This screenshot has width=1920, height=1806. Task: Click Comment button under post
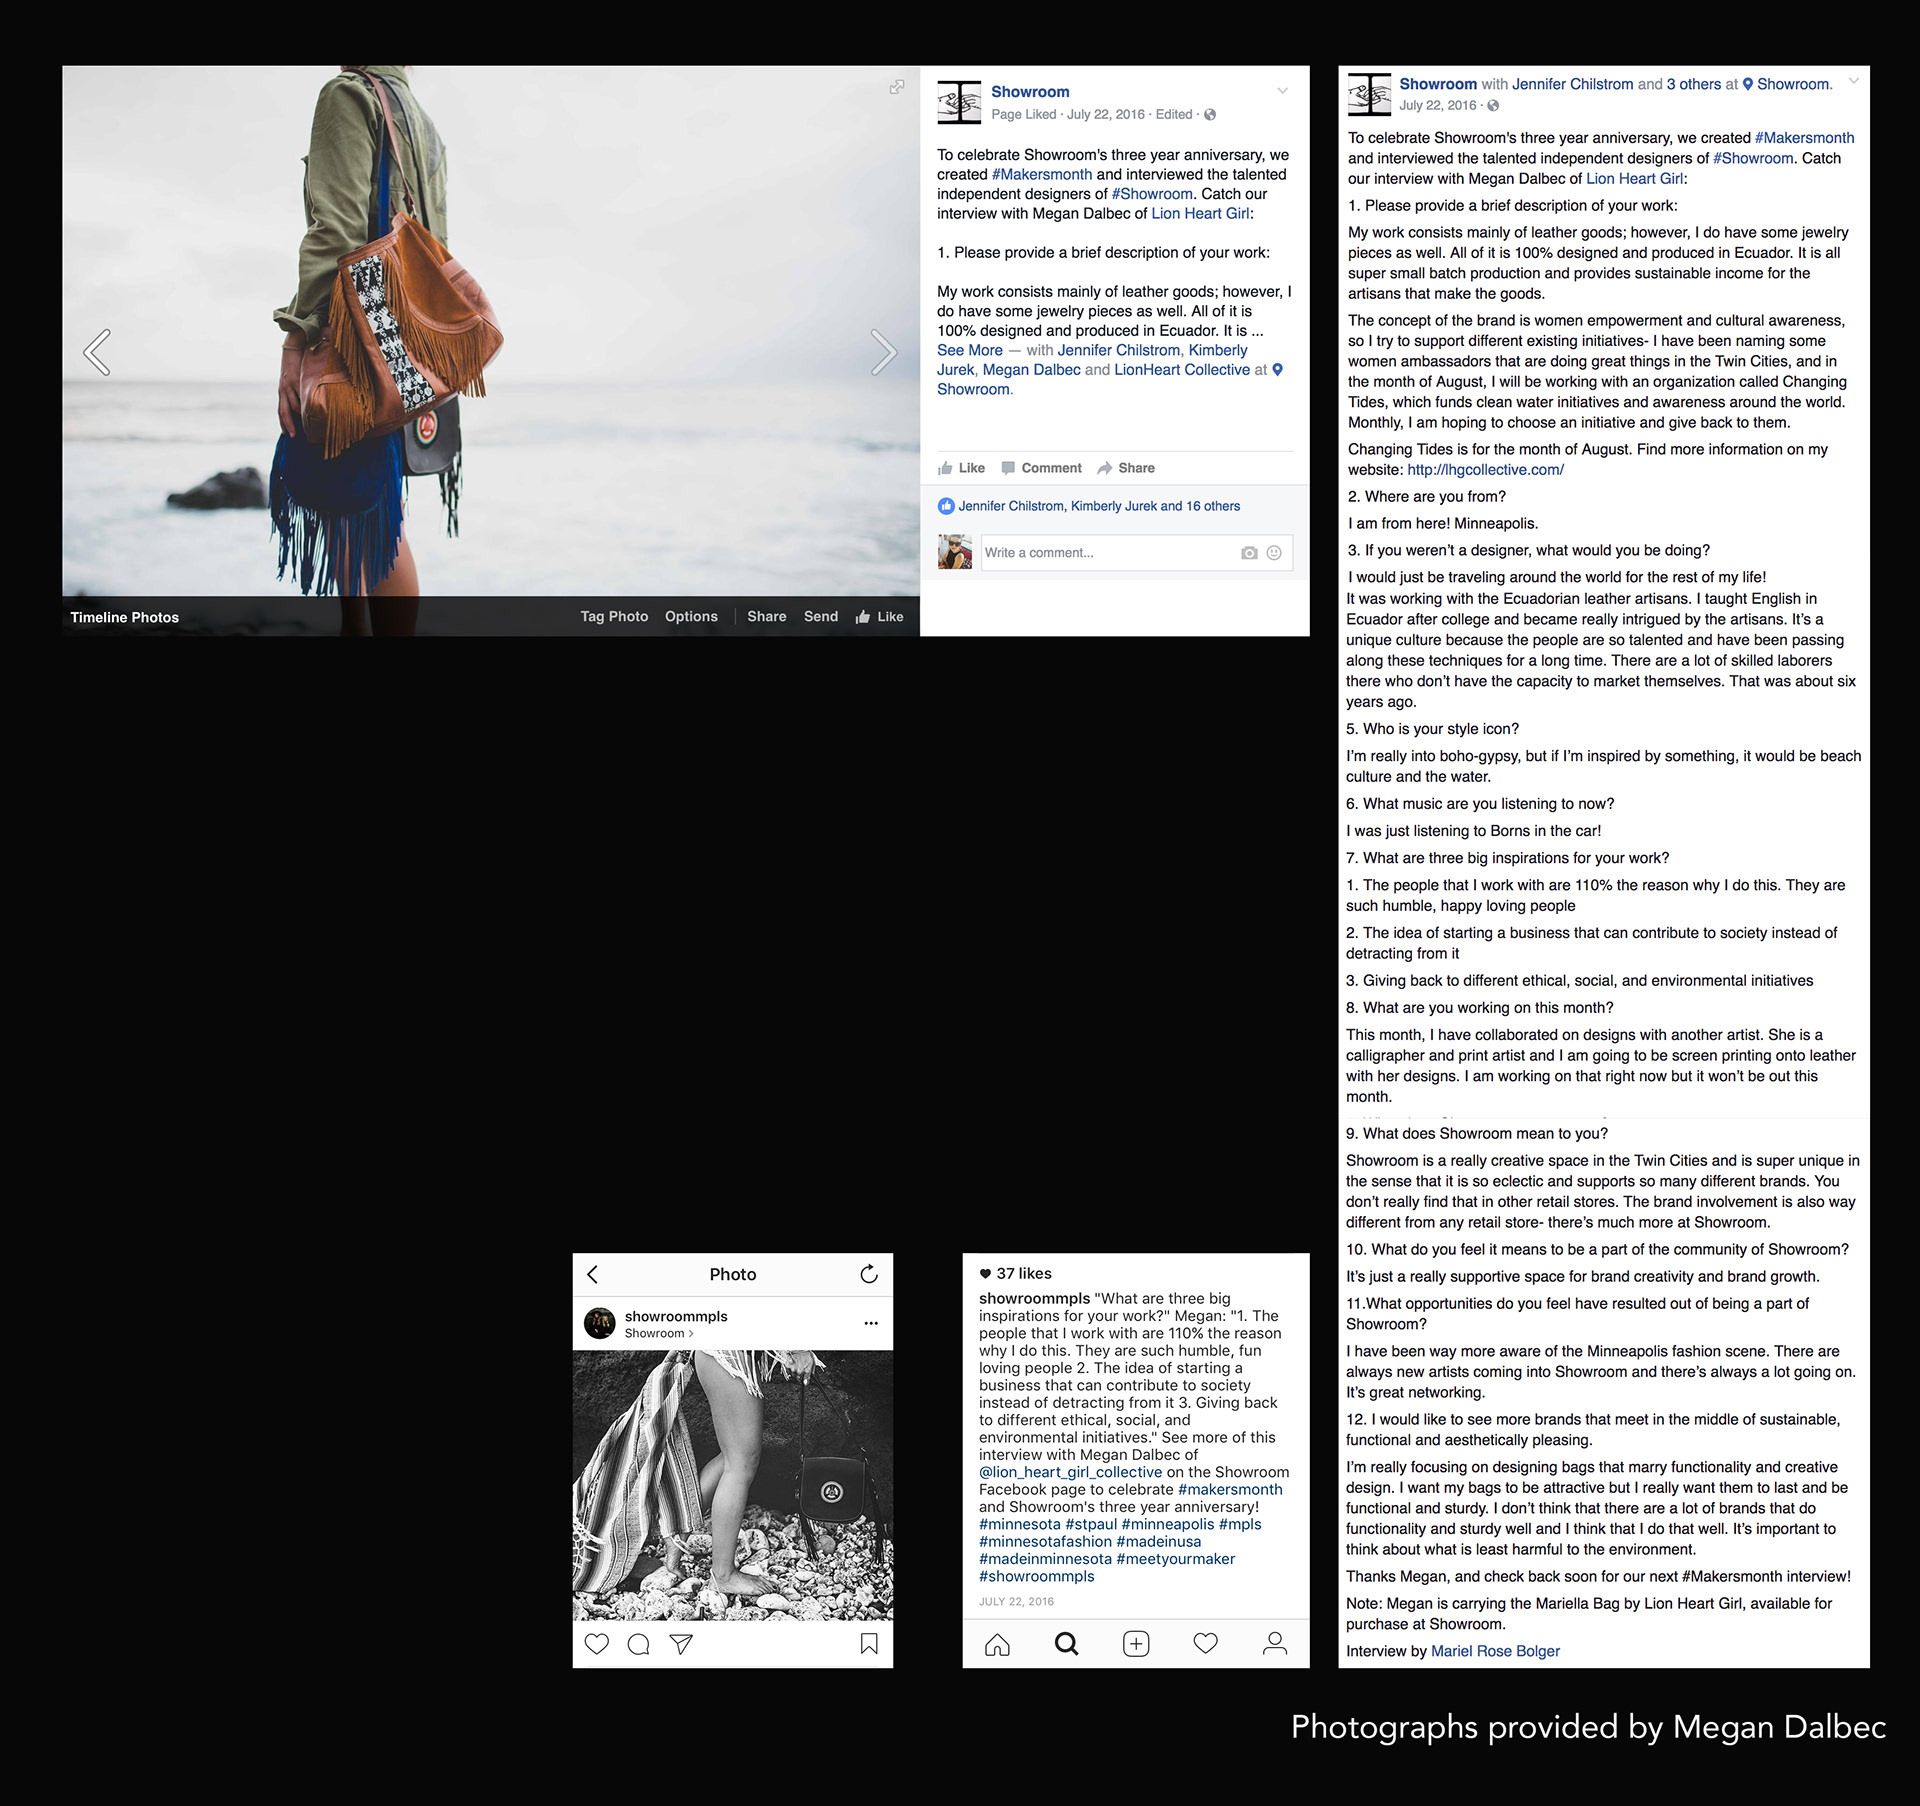1041,468
